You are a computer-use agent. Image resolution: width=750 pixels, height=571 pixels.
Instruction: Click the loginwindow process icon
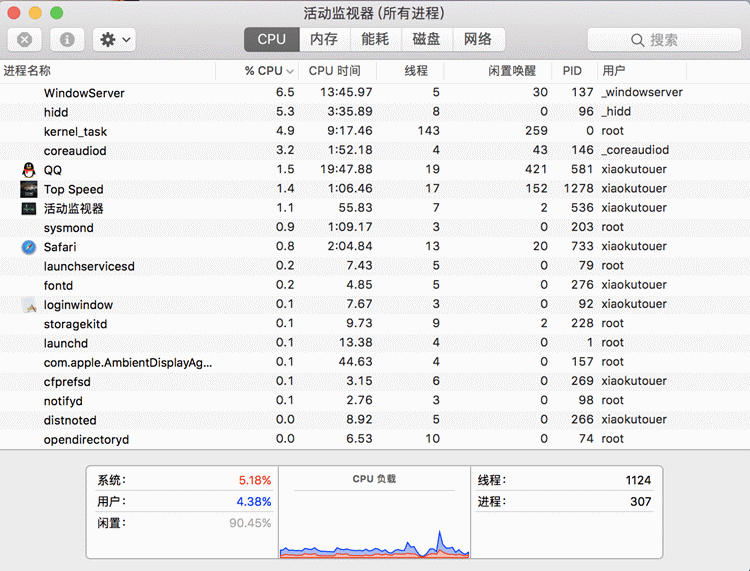(30, 305)
